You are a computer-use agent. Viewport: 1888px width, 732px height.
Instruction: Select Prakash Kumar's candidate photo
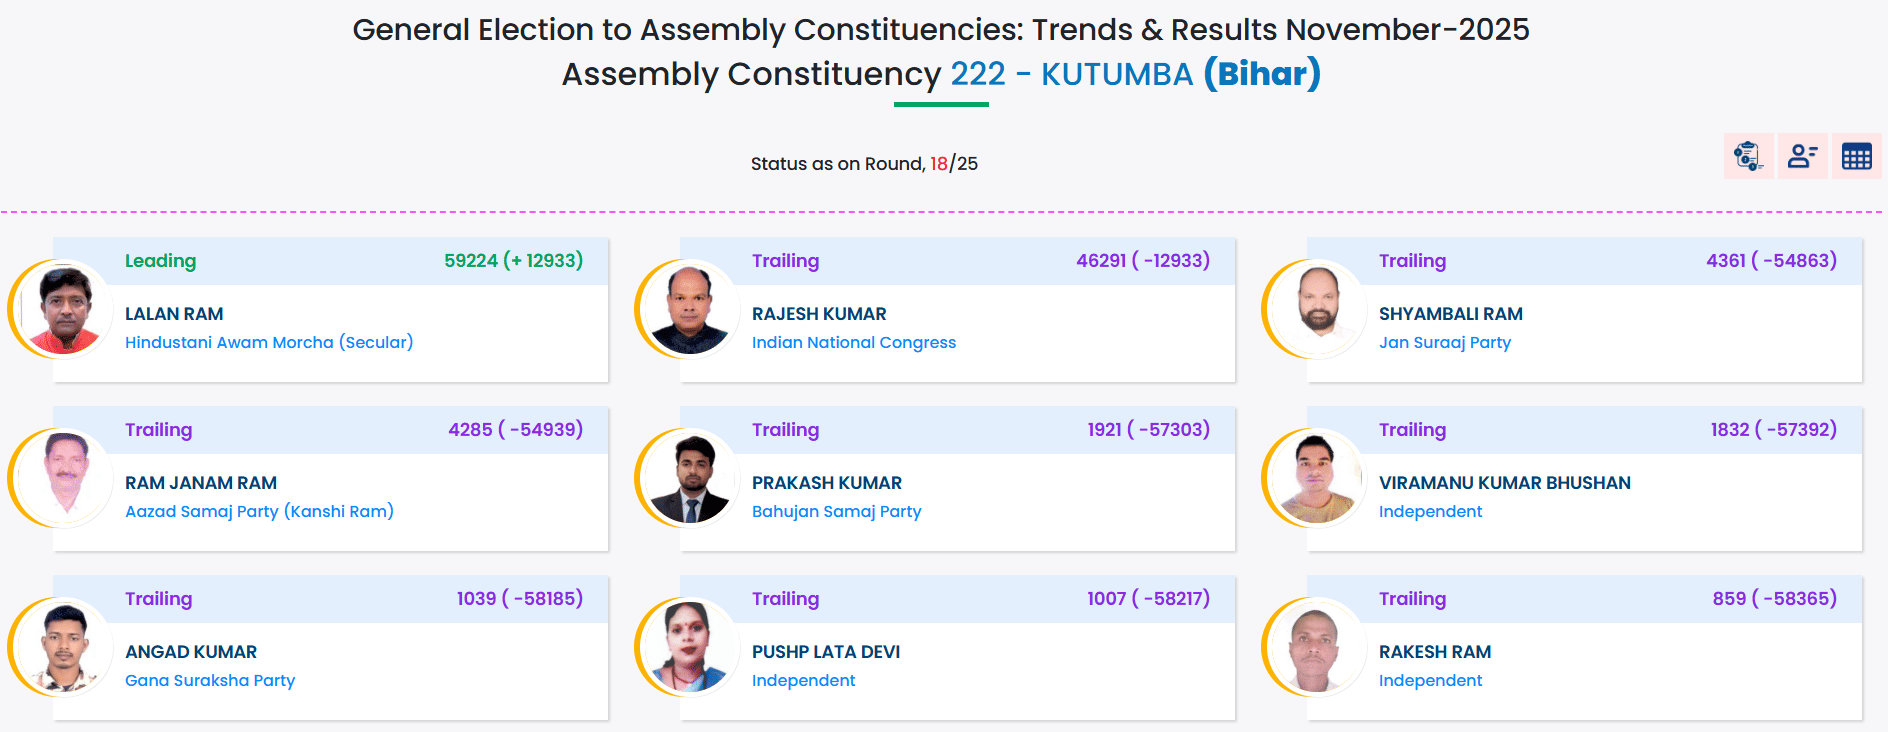(x=690, y=478)
